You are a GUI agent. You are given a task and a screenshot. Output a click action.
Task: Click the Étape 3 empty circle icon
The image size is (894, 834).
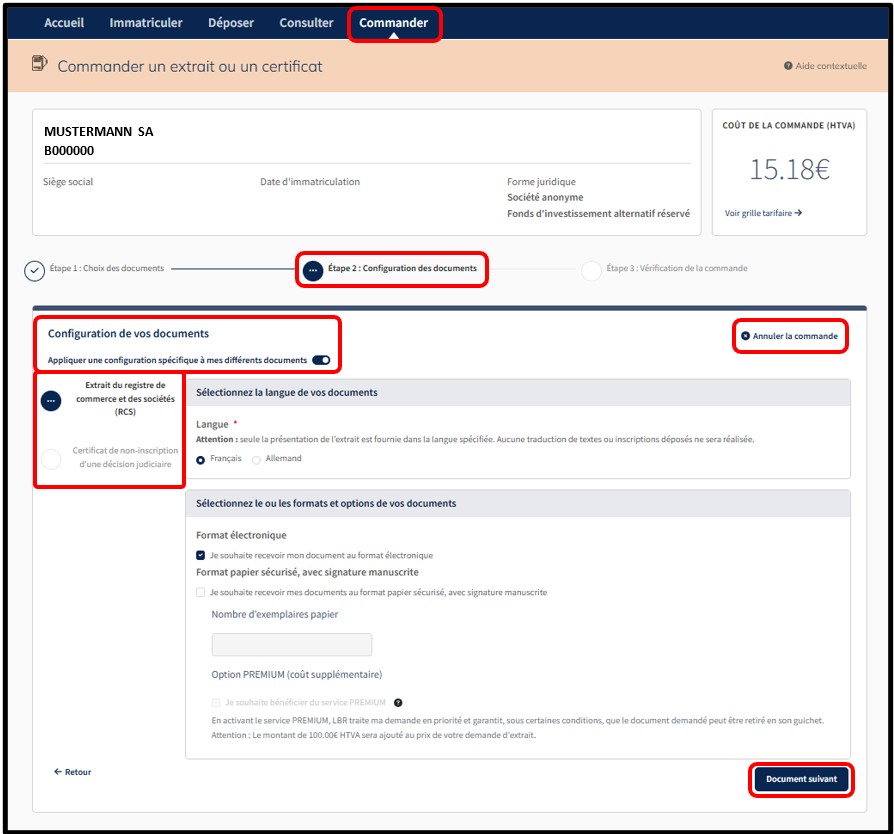[591, 270]
